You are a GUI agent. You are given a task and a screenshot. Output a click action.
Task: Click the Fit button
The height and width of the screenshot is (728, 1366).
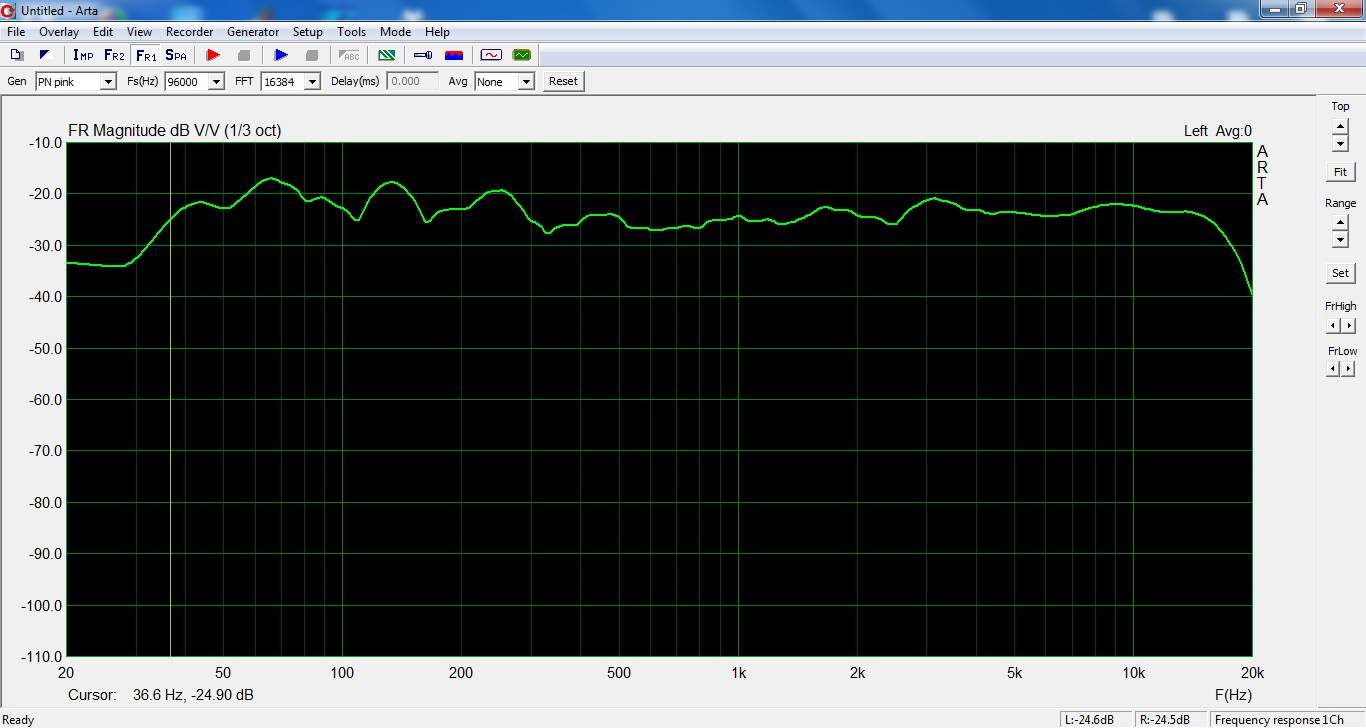(1340, 172)
